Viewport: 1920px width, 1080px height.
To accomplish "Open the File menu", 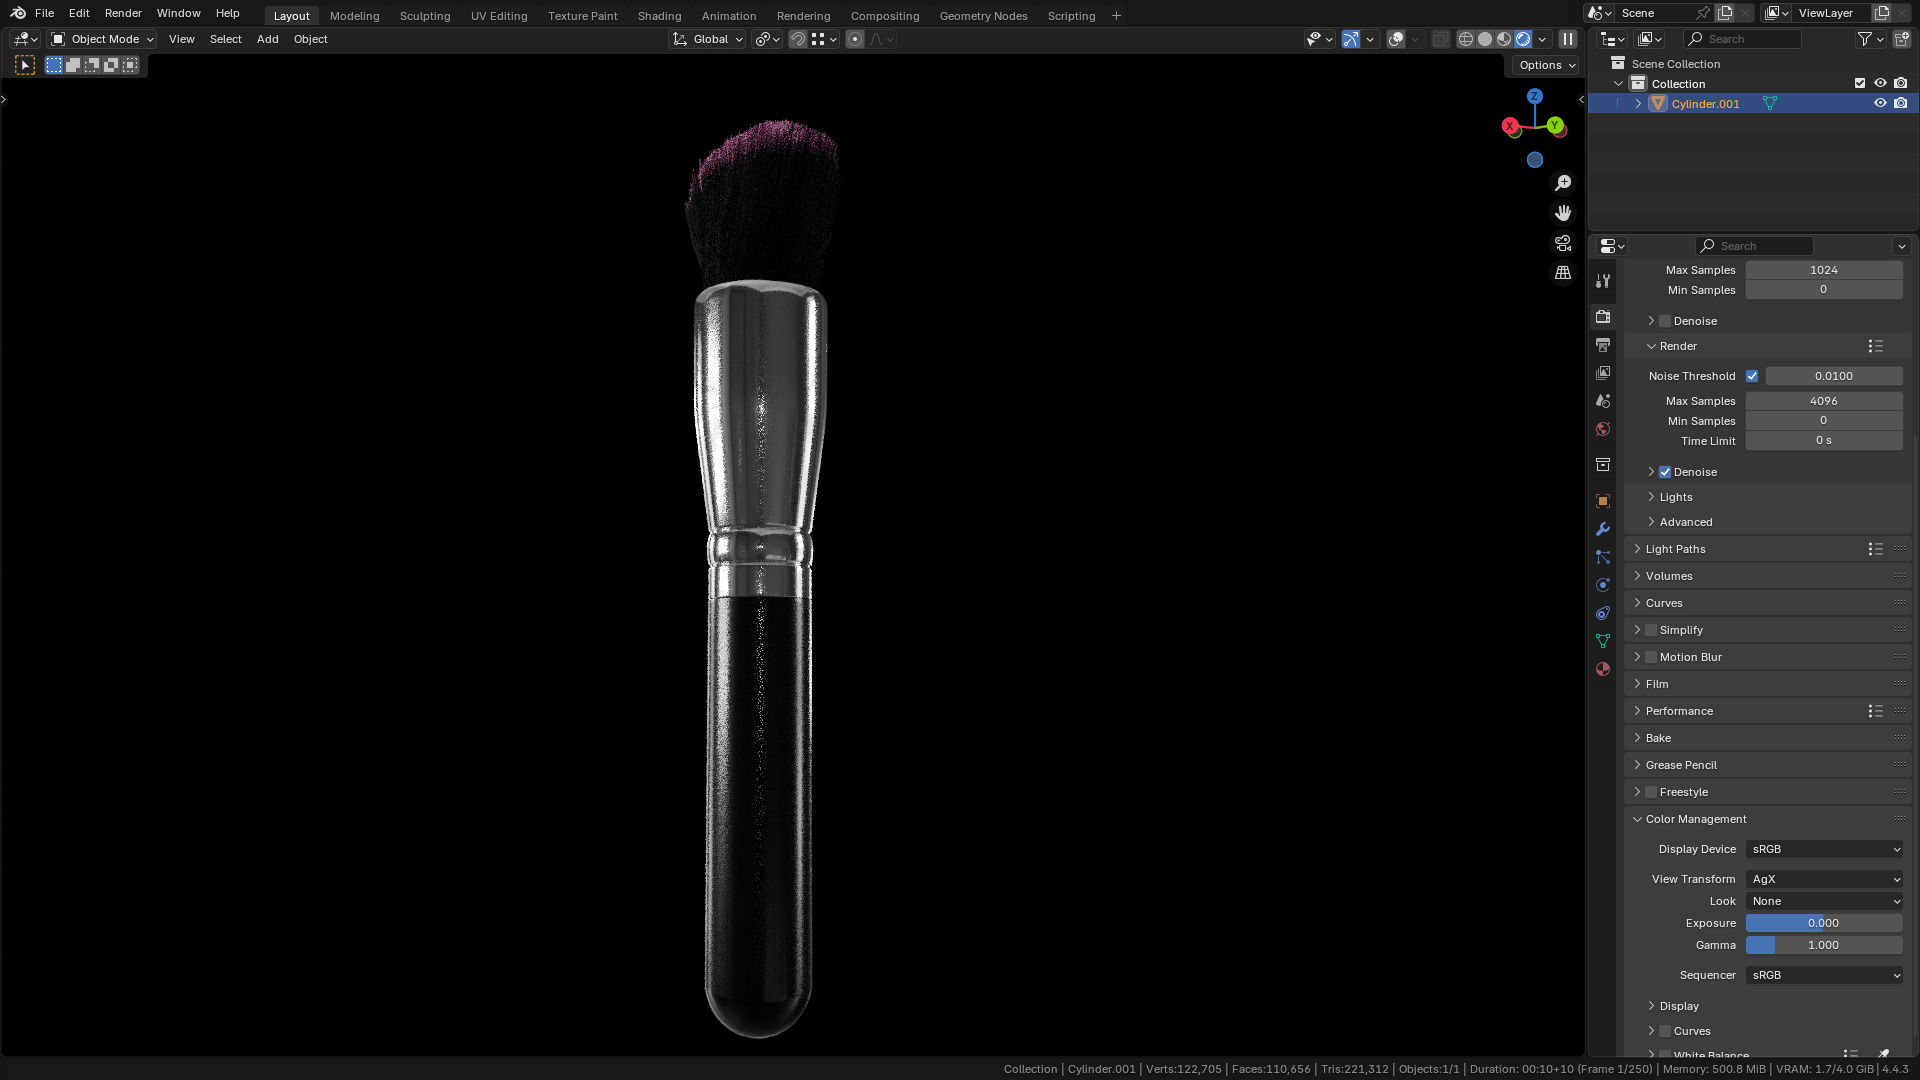I will 44,13.
